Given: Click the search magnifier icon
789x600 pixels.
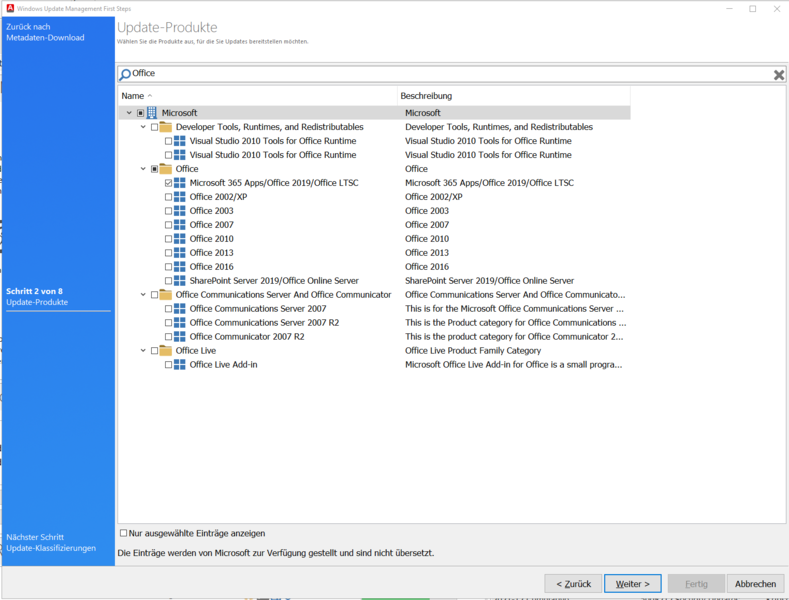Looking at the screenshot, I should click(x=125, y=74).
